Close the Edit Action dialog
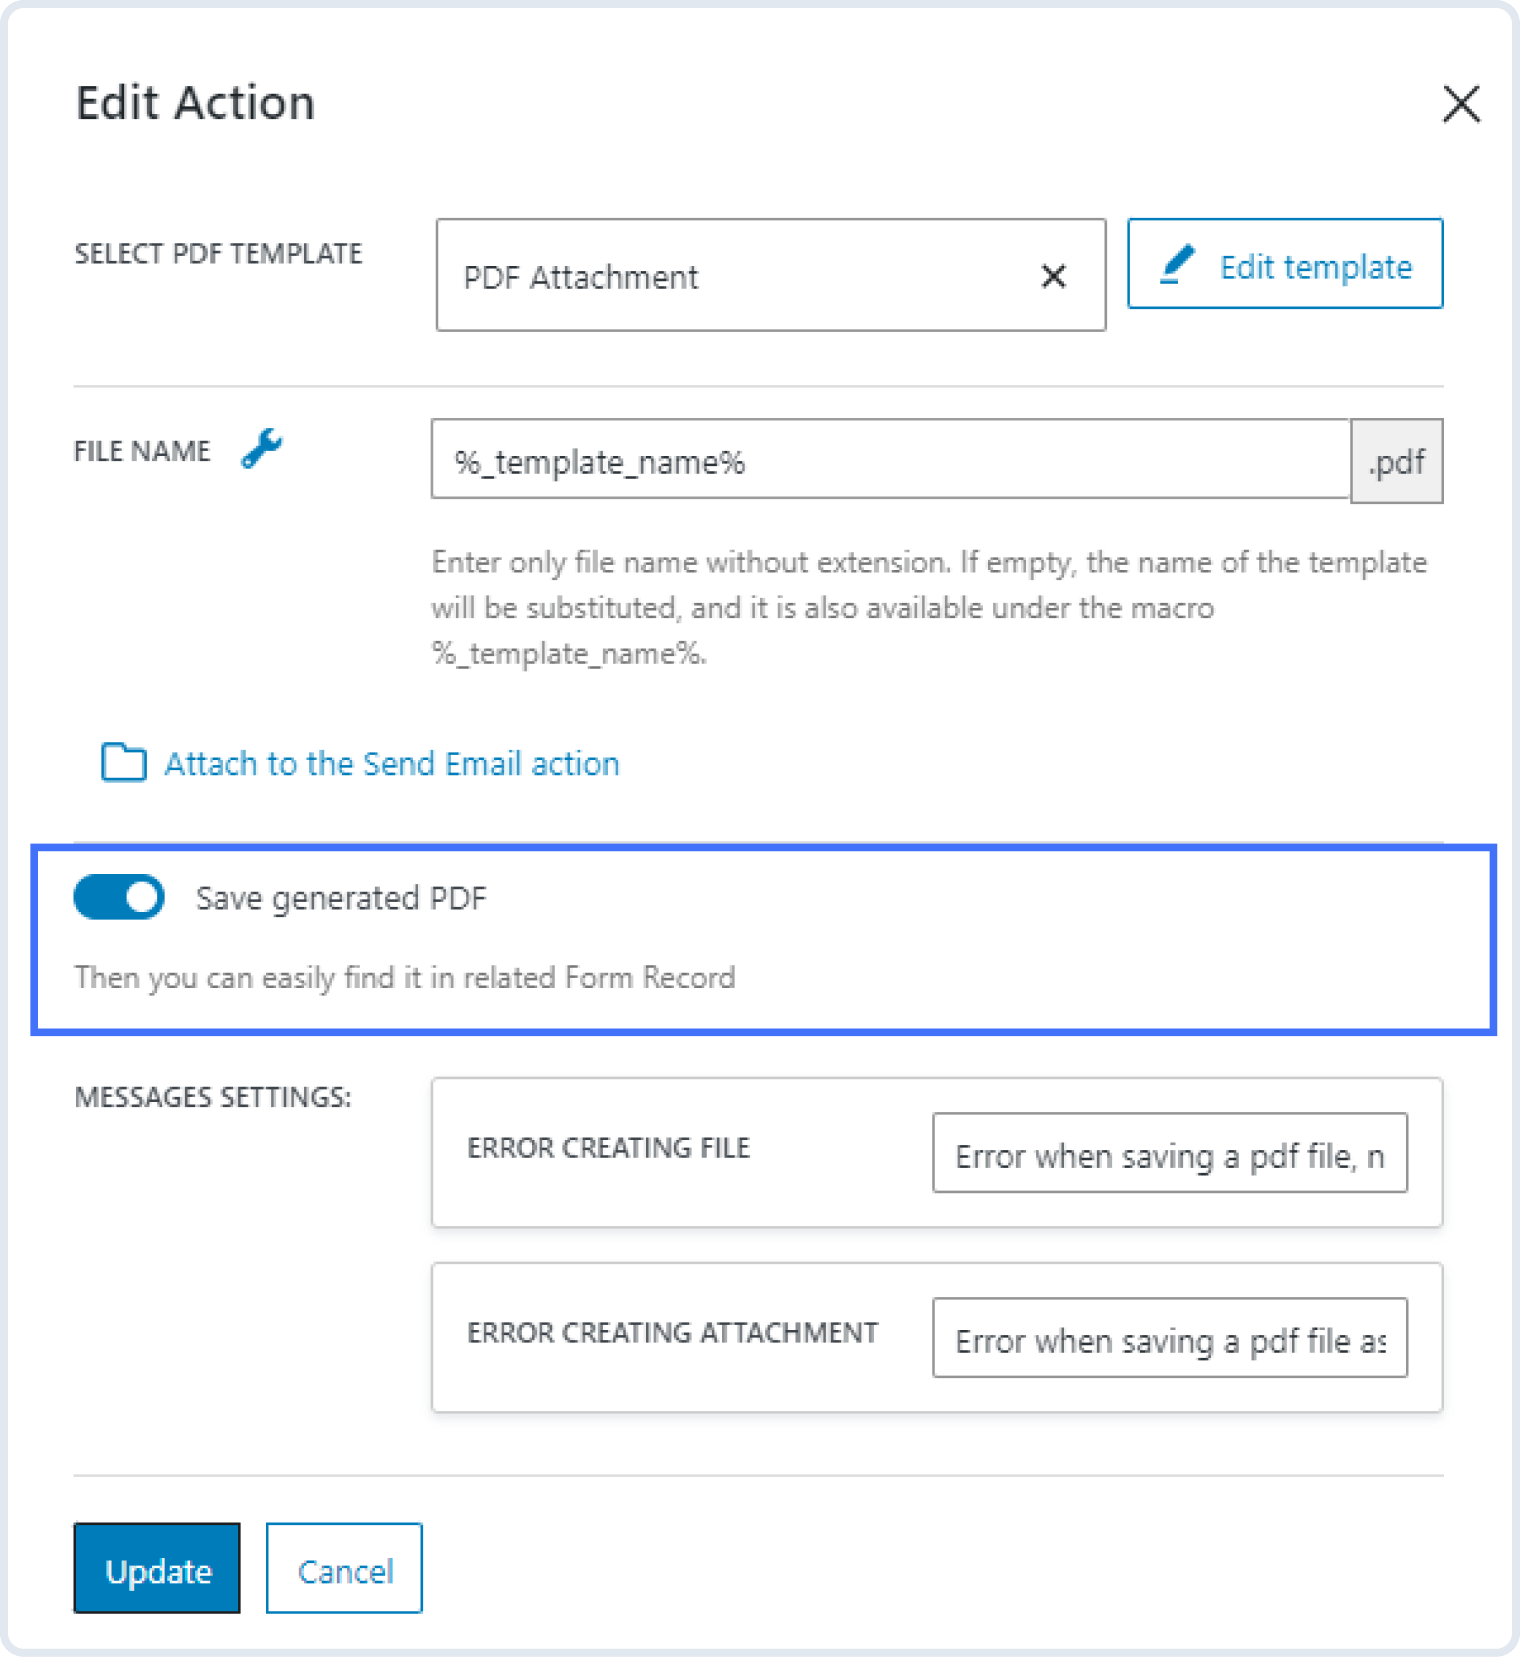Image resolution: width=1520 pixels, height=1657 pixels. [1461, 104]
